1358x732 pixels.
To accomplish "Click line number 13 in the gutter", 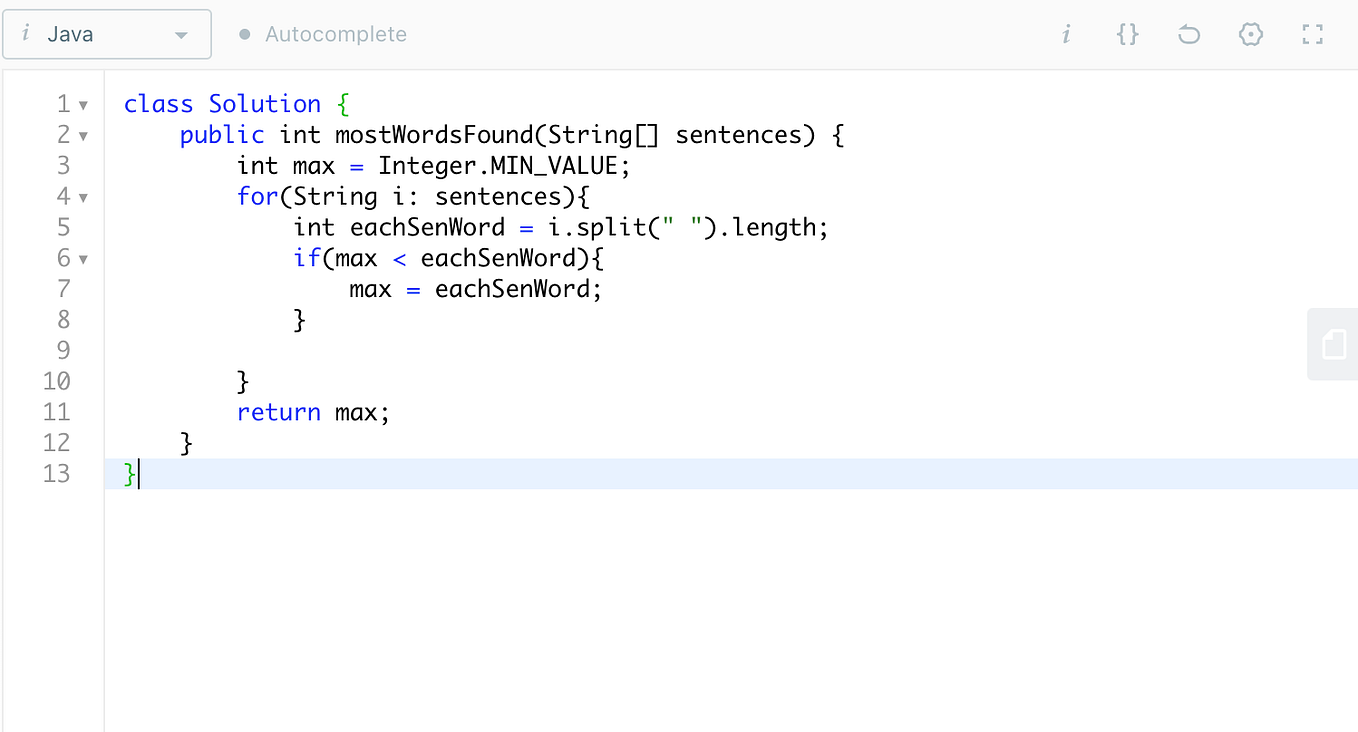I will click(57, 473).
